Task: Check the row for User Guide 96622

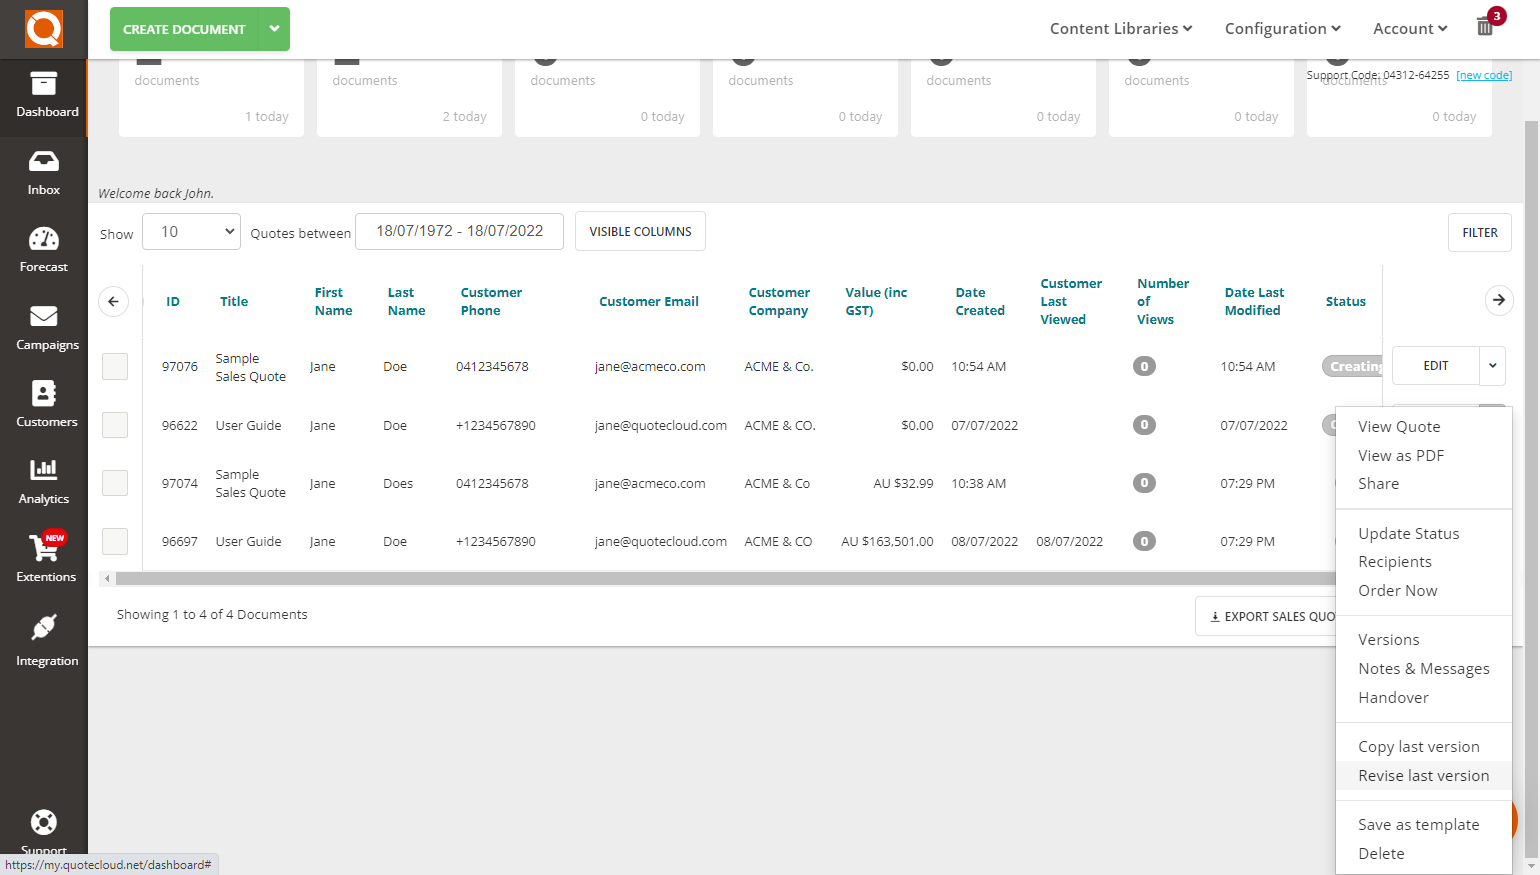Action: point(114,425)
